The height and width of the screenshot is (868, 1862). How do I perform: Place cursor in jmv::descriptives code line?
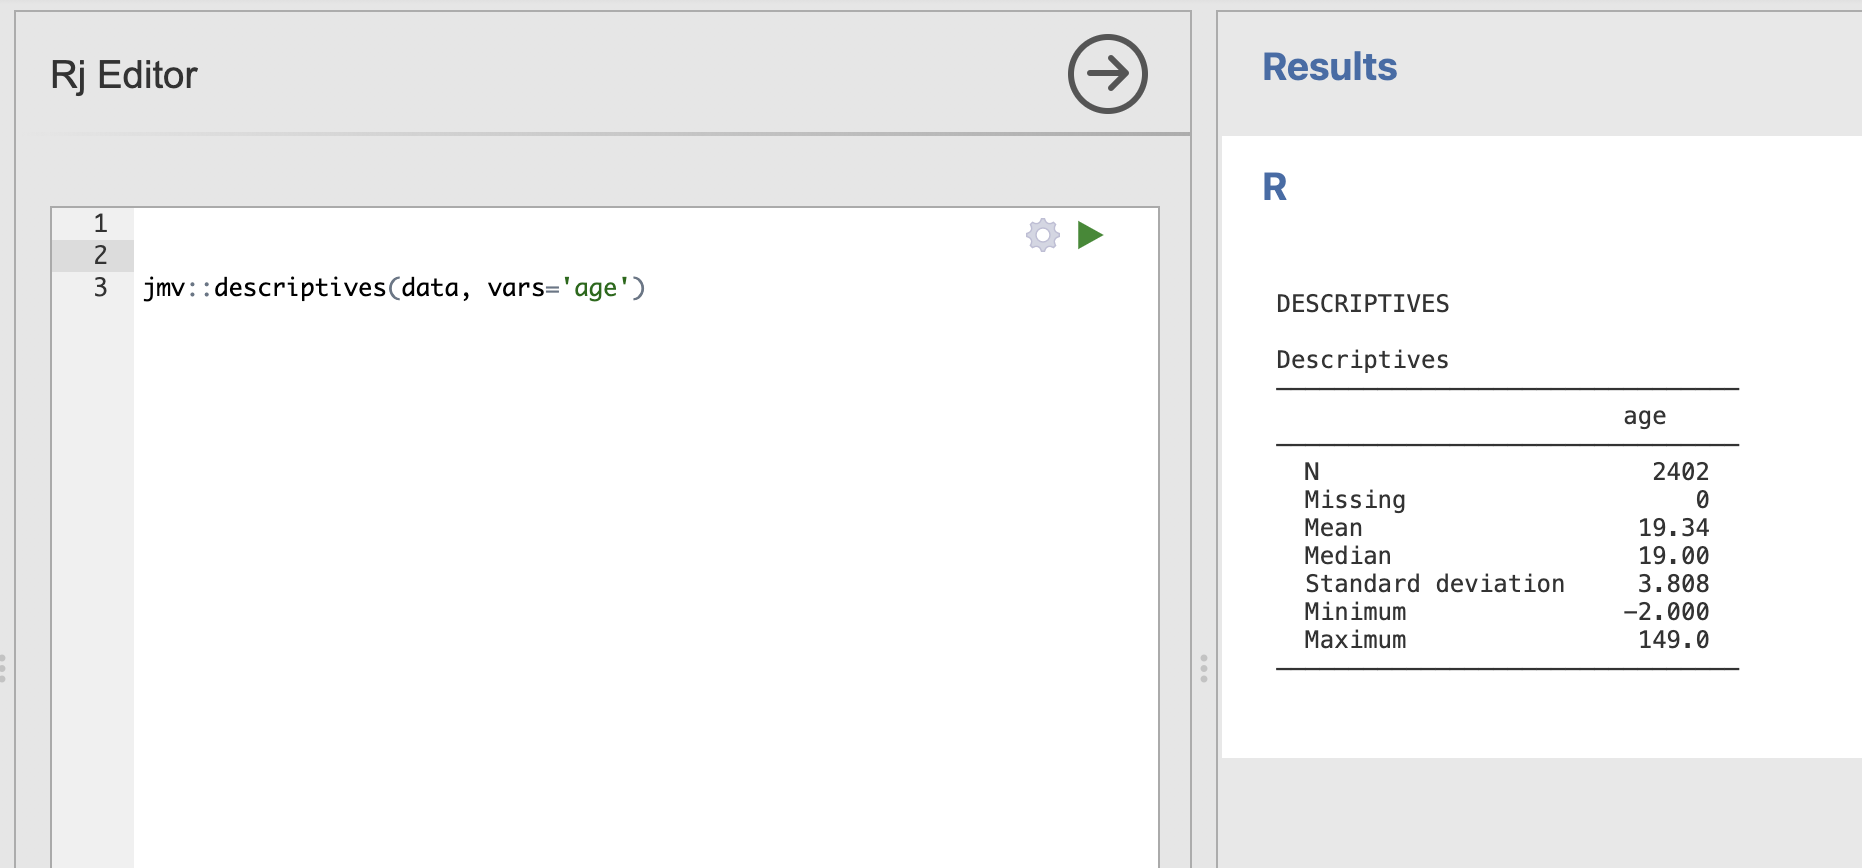point(394,288)
